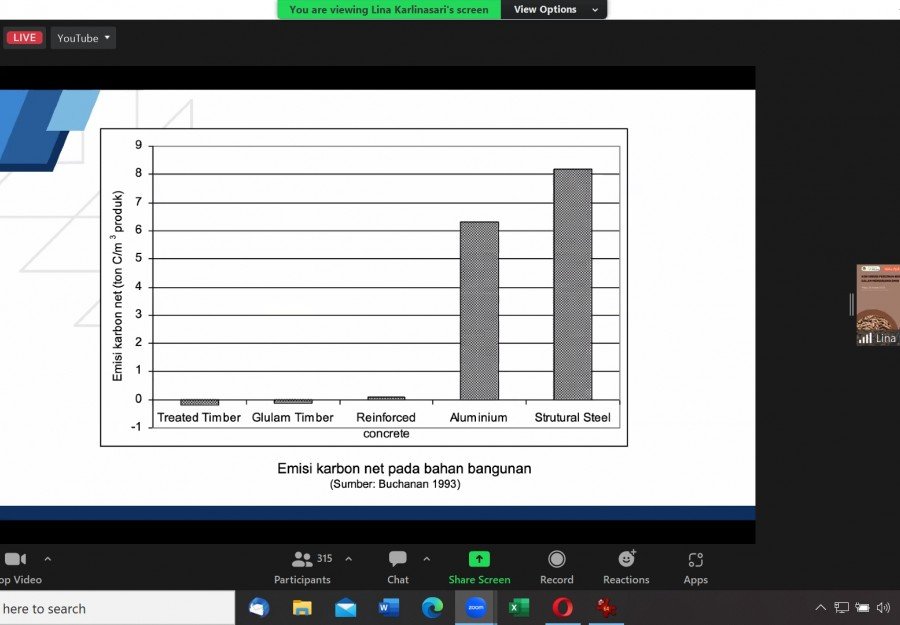Screen dimensions: 900x625
Task: Click the Windows search box
Action: click(117, 608)
